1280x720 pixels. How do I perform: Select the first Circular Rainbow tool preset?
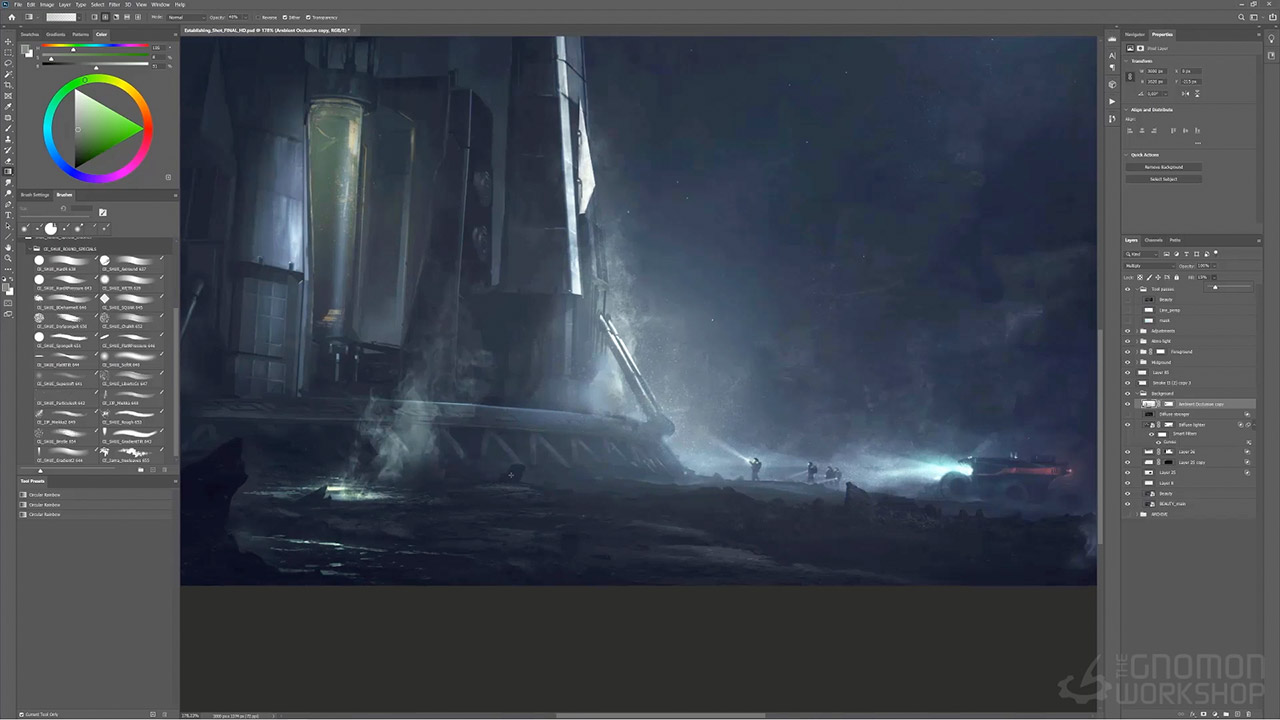click(46, 494)
